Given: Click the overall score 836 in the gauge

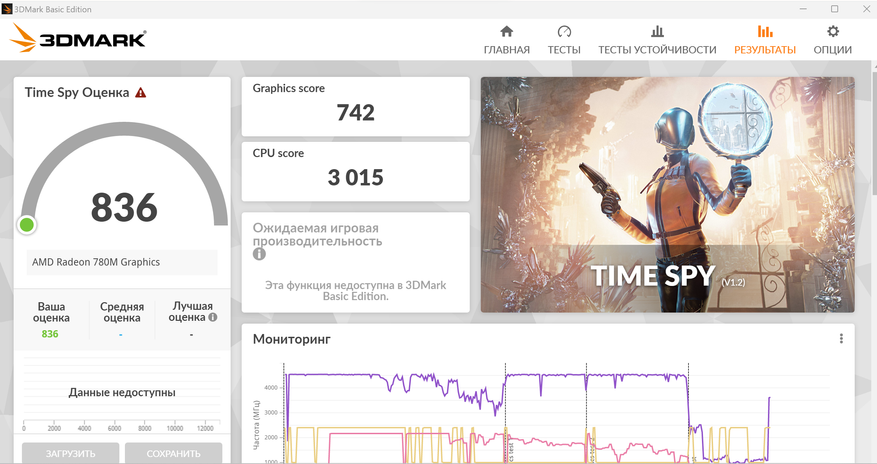Looking at the screenshot, I should (x=124, y=207).
